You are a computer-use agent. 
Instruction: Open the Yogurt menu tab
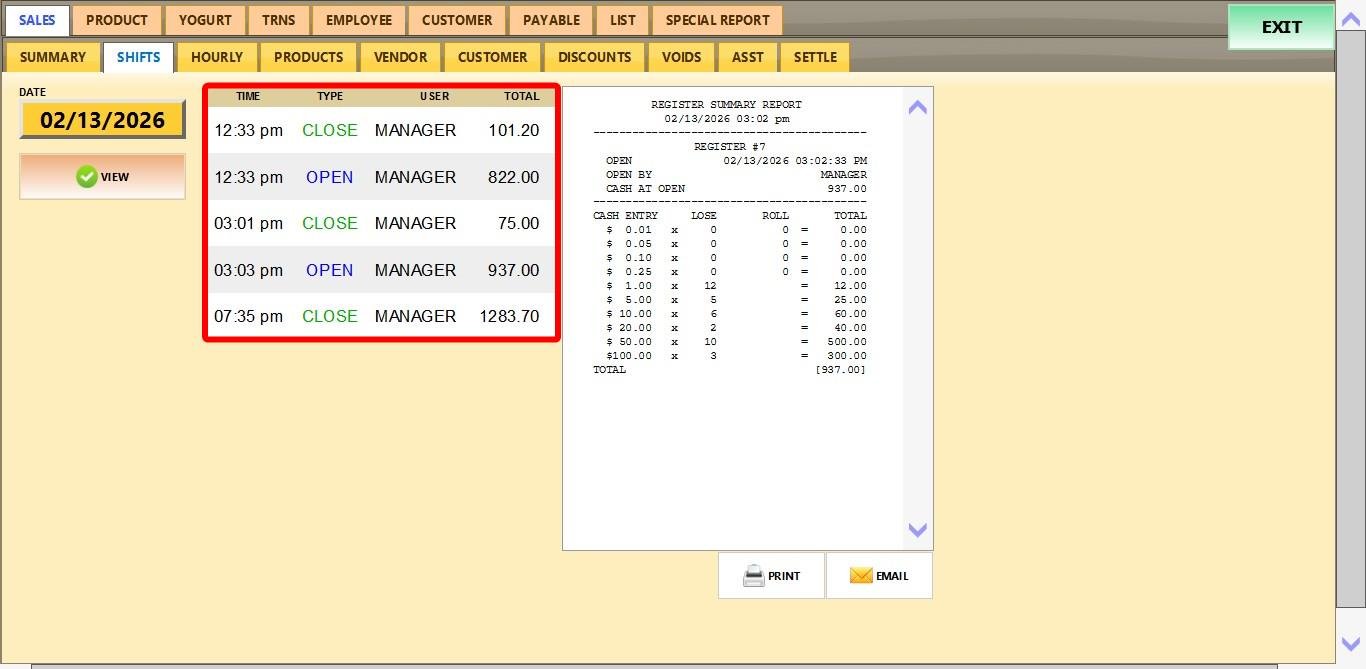[205, 20]
